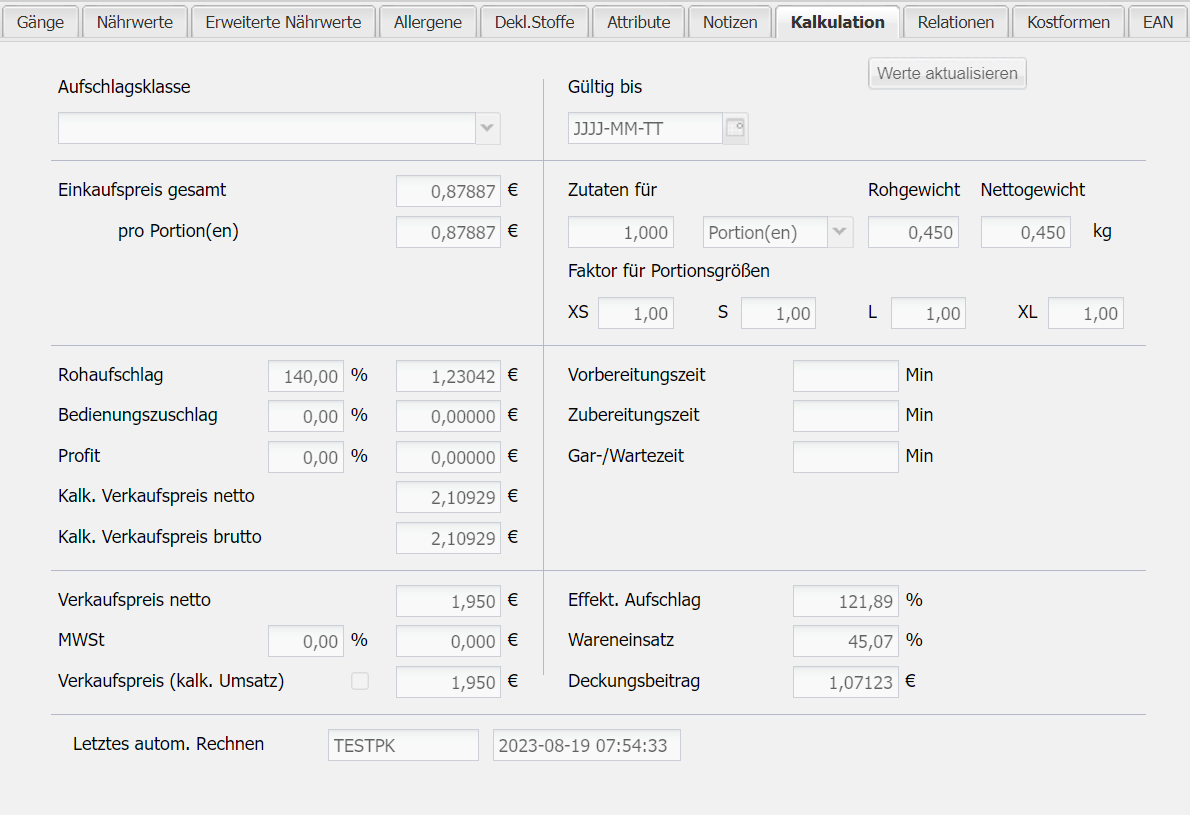Focus the Rohaufschlag percentage field
This screenshot has height=815, width=1190.
point(306,376)
